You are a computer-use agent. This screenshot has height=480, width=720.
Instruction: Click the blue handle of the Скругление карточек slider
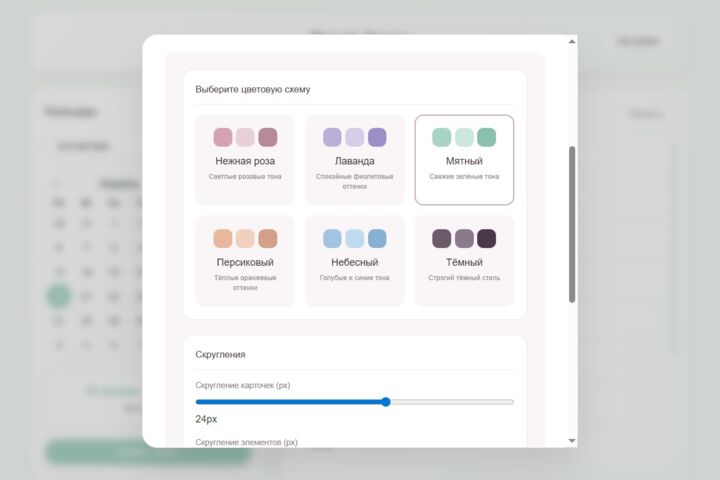(x=386, y=402)
